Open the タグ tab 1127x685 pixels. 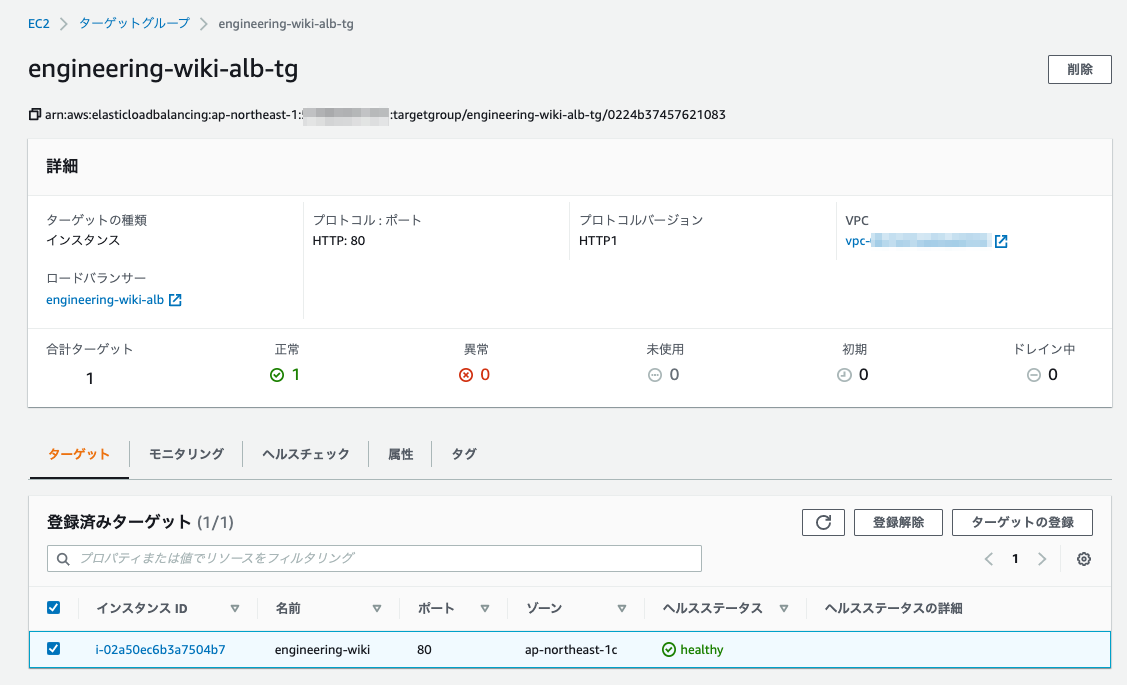pos(464,454)
